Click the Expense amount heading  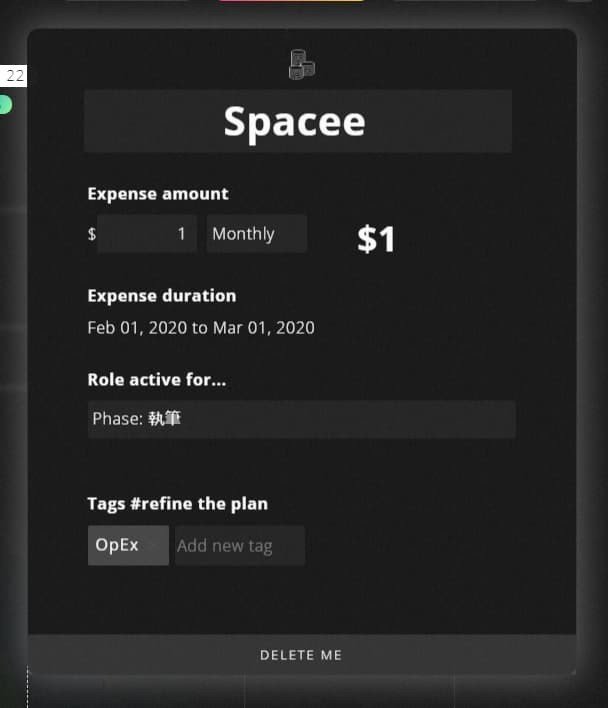tap(158, 194)
